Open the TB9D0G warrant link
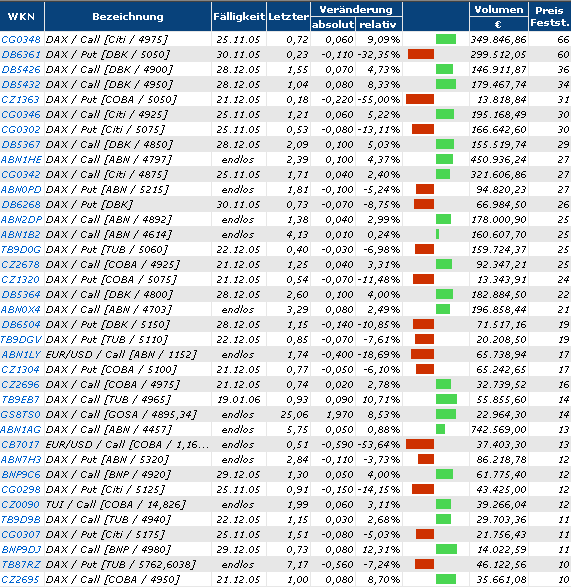 click(x=21, y=249)
